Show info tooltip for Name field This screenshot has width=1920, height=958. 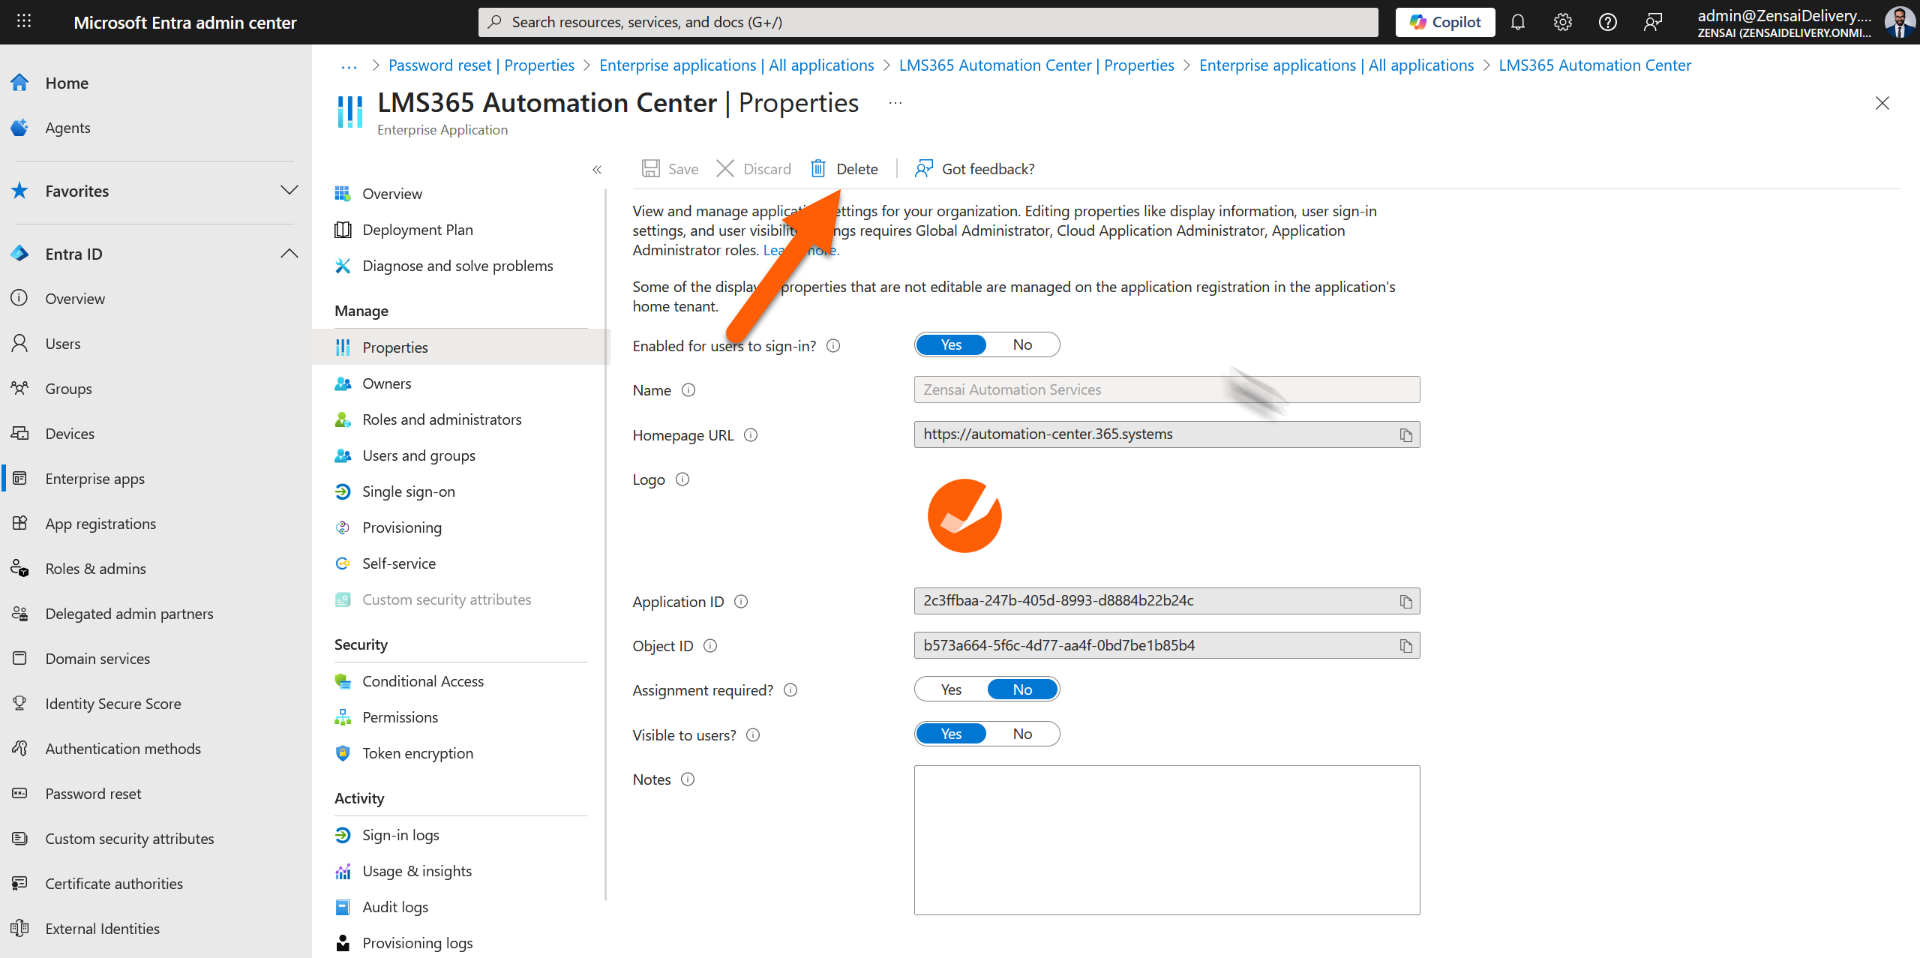pos(688,390)
